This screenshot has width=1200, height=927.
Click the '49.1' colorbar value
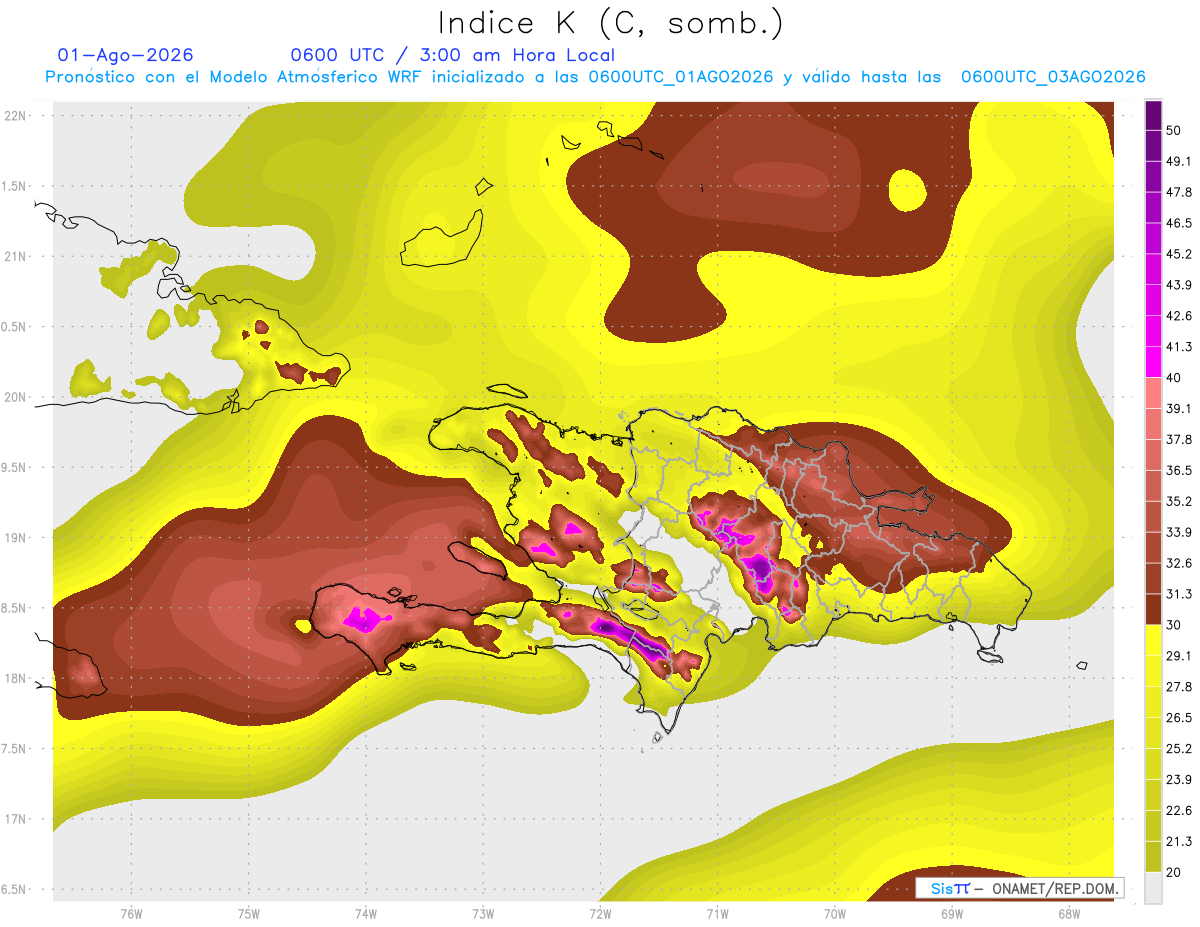pyautogui.click(x=1178, y=160)
